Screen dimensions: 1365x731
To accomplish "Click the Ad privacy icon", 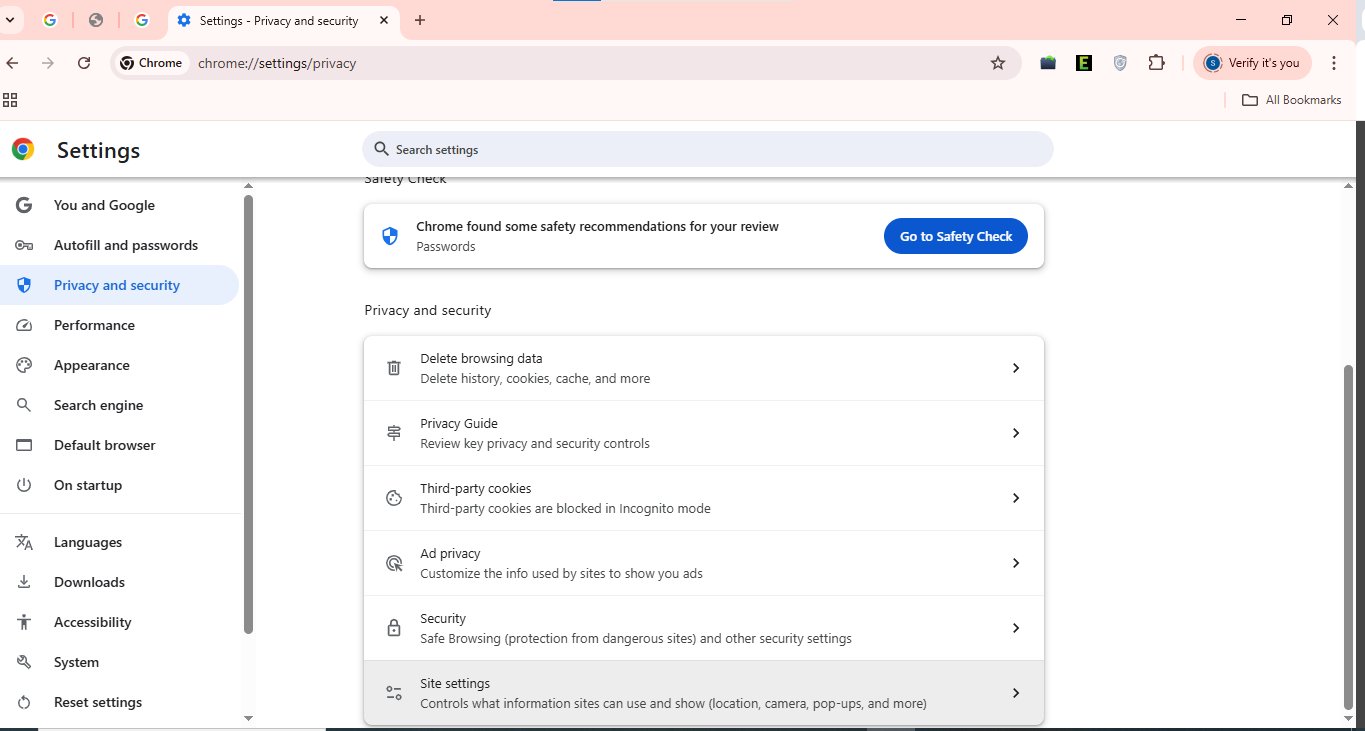I will coord(394,563).
